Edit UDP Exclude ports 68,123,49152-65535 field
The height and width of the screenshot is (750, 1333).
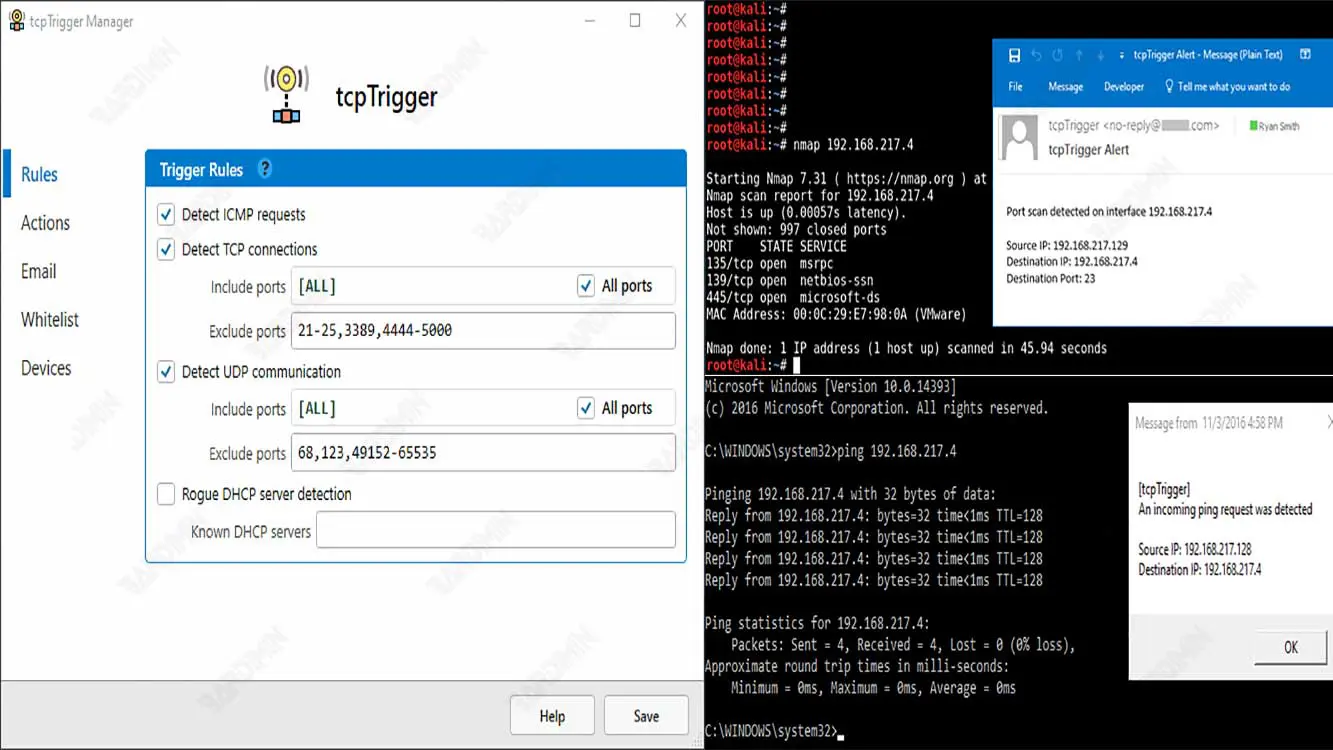coord(483,453)
